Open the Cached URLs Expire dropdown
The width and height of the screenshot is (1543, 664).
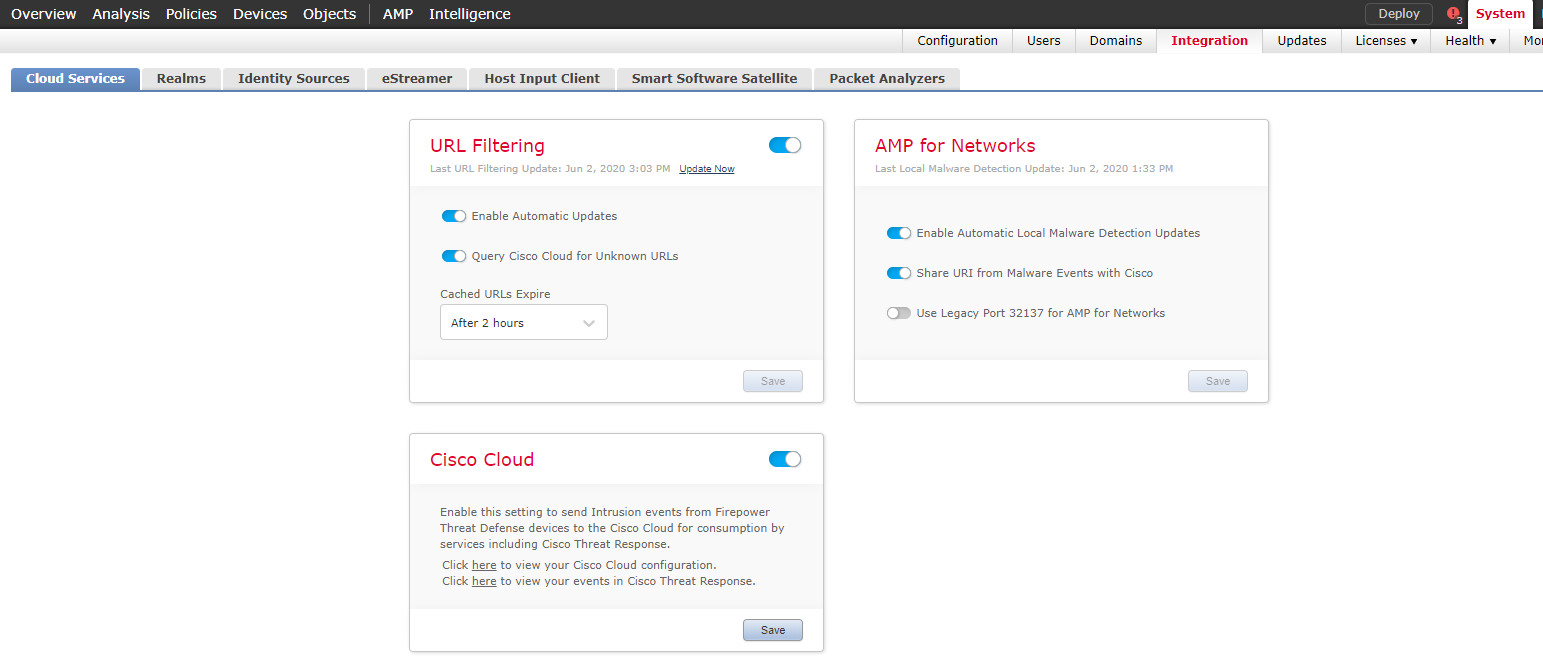pyautogui.click(x=523, y=323)
